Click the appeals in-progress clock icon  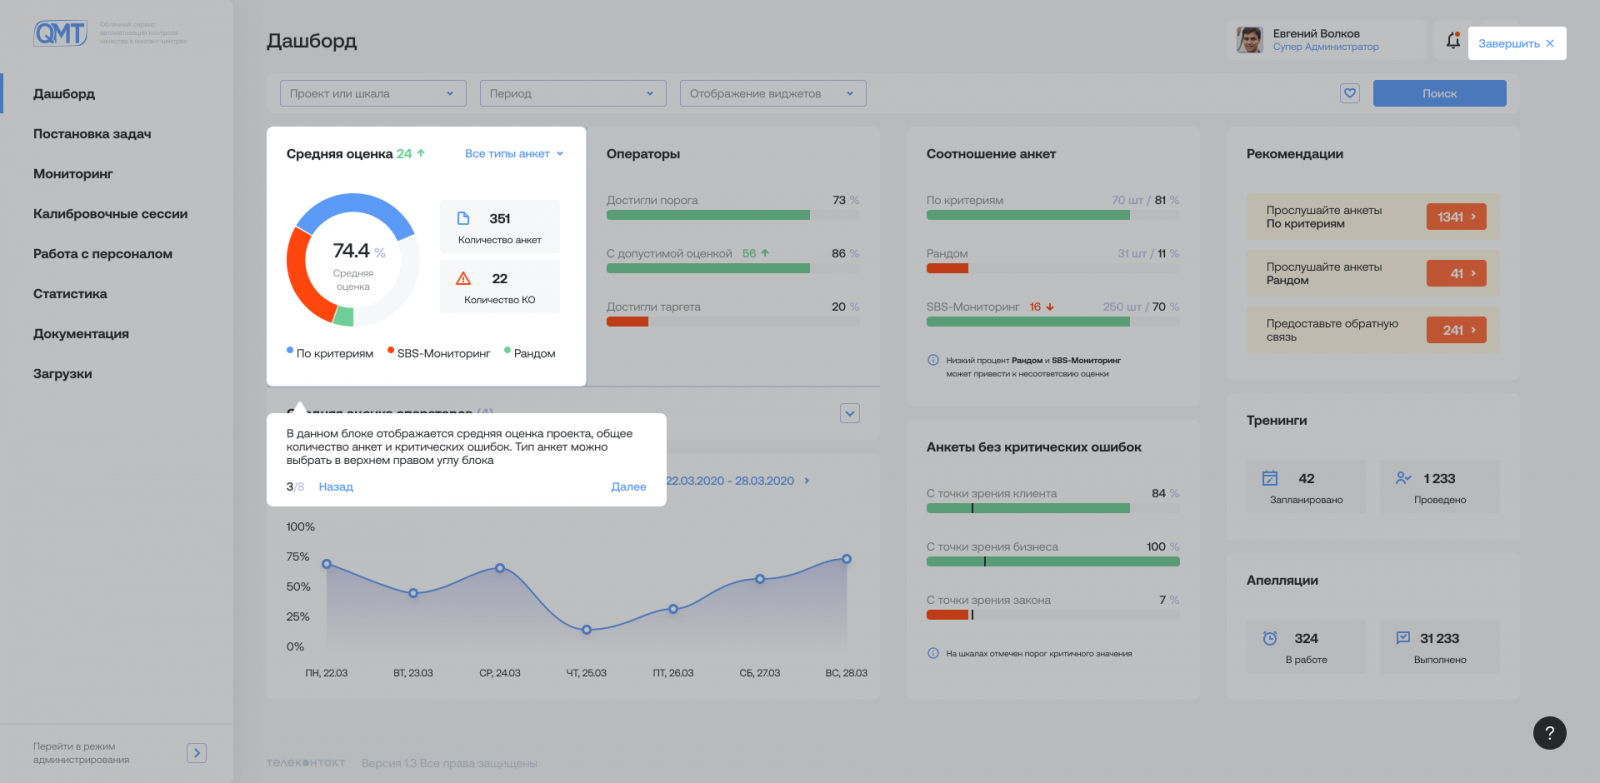pos(1270,638)
